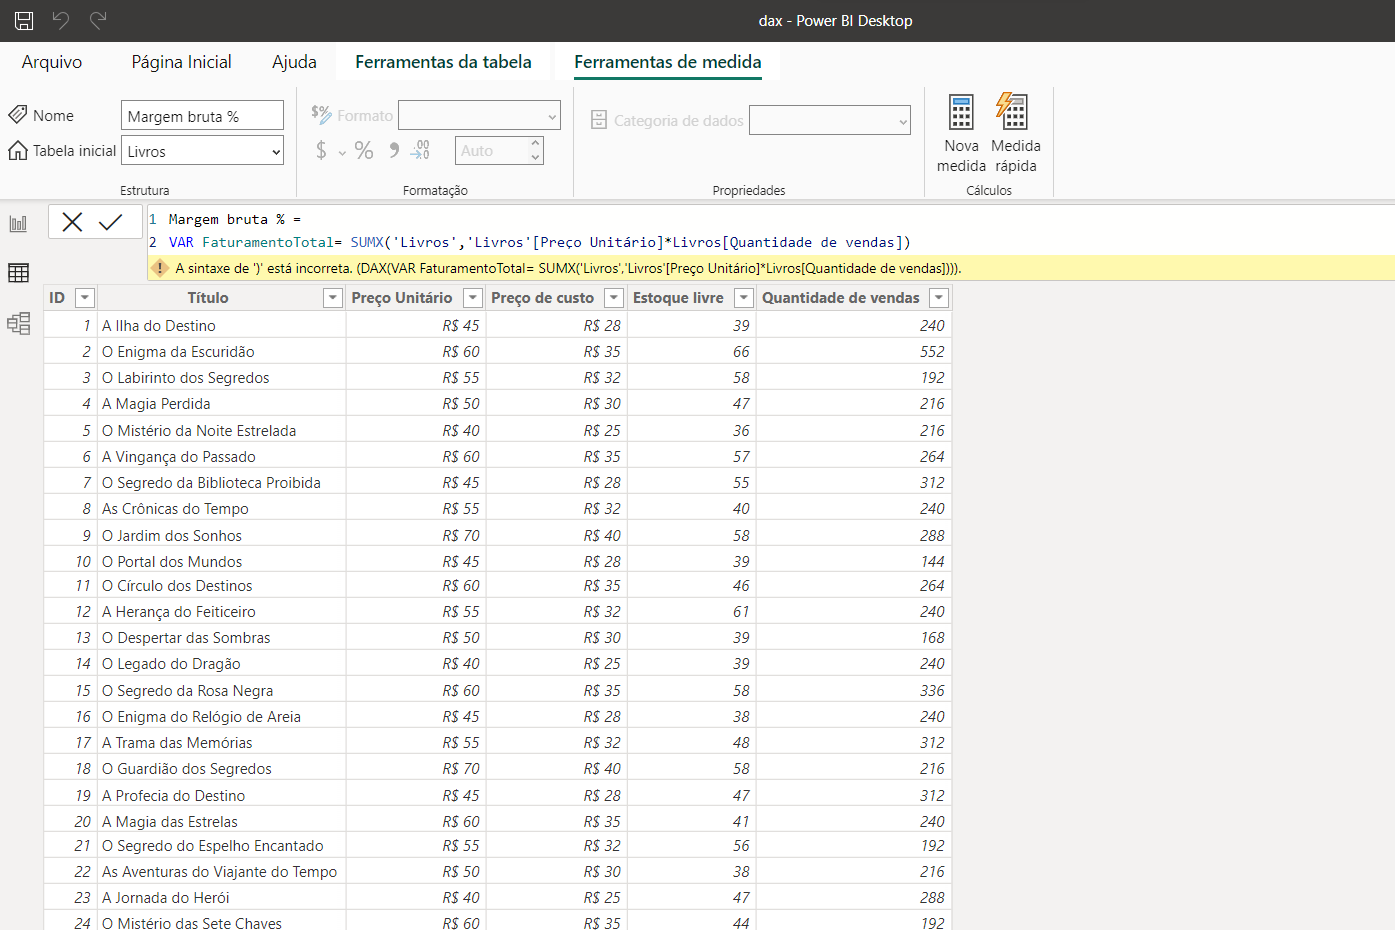Open the Tabela inicial Livros dropdown
This screenshot has height=930, width=1395.
202,151
